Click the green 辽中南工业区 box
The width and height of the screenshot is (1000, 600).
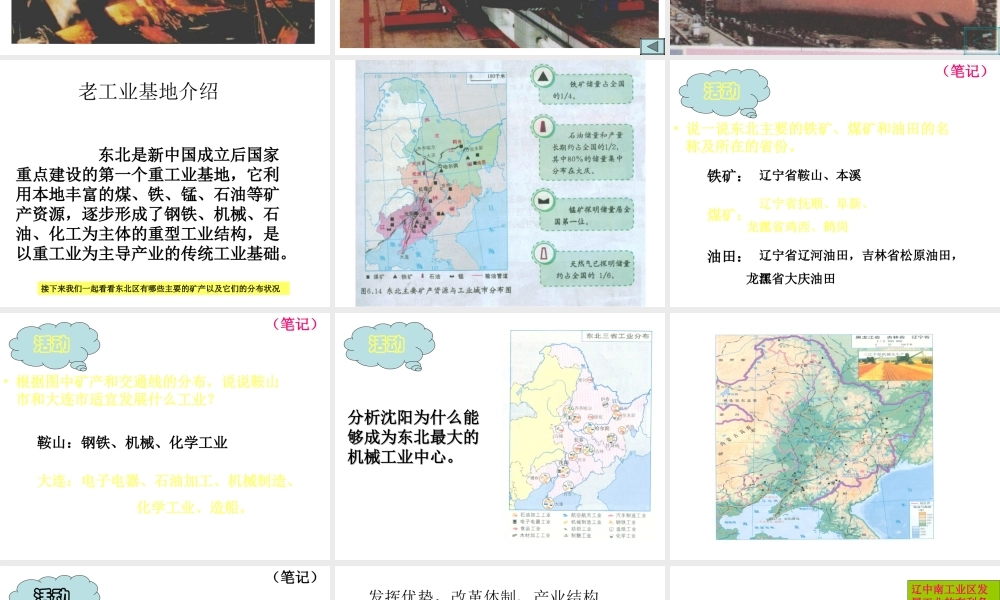[x=953, y=590]
